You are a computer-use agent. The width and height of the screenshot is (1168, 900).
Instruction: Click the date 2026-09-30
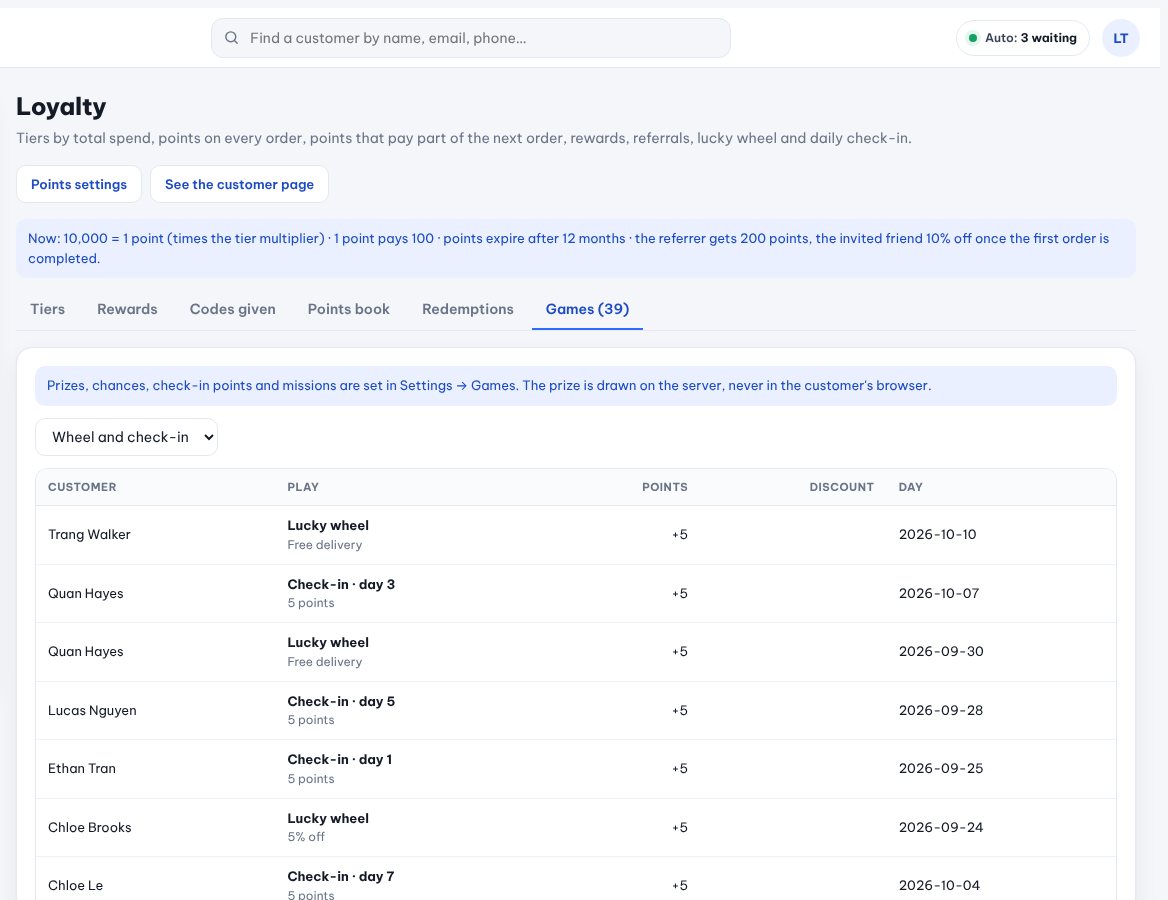coord(941,651)
